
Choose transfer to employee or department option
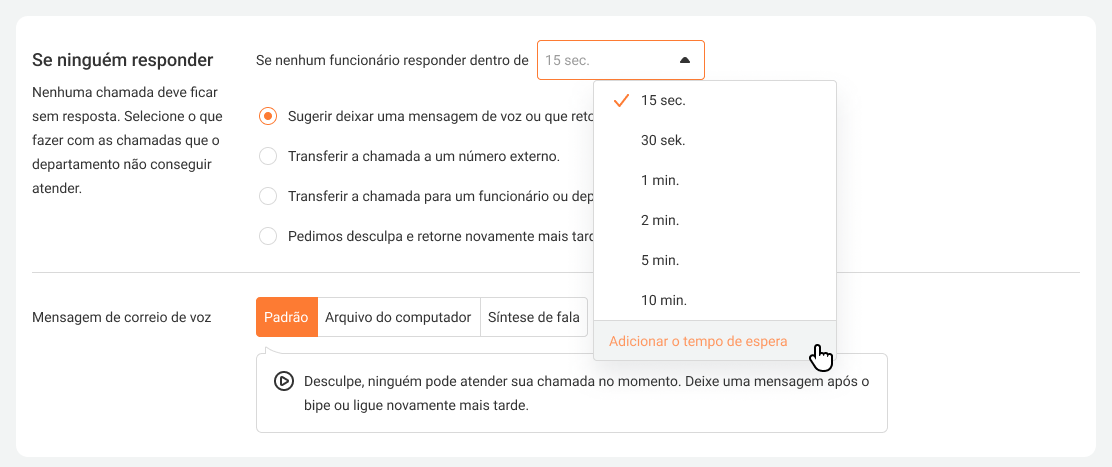point(267,196)
